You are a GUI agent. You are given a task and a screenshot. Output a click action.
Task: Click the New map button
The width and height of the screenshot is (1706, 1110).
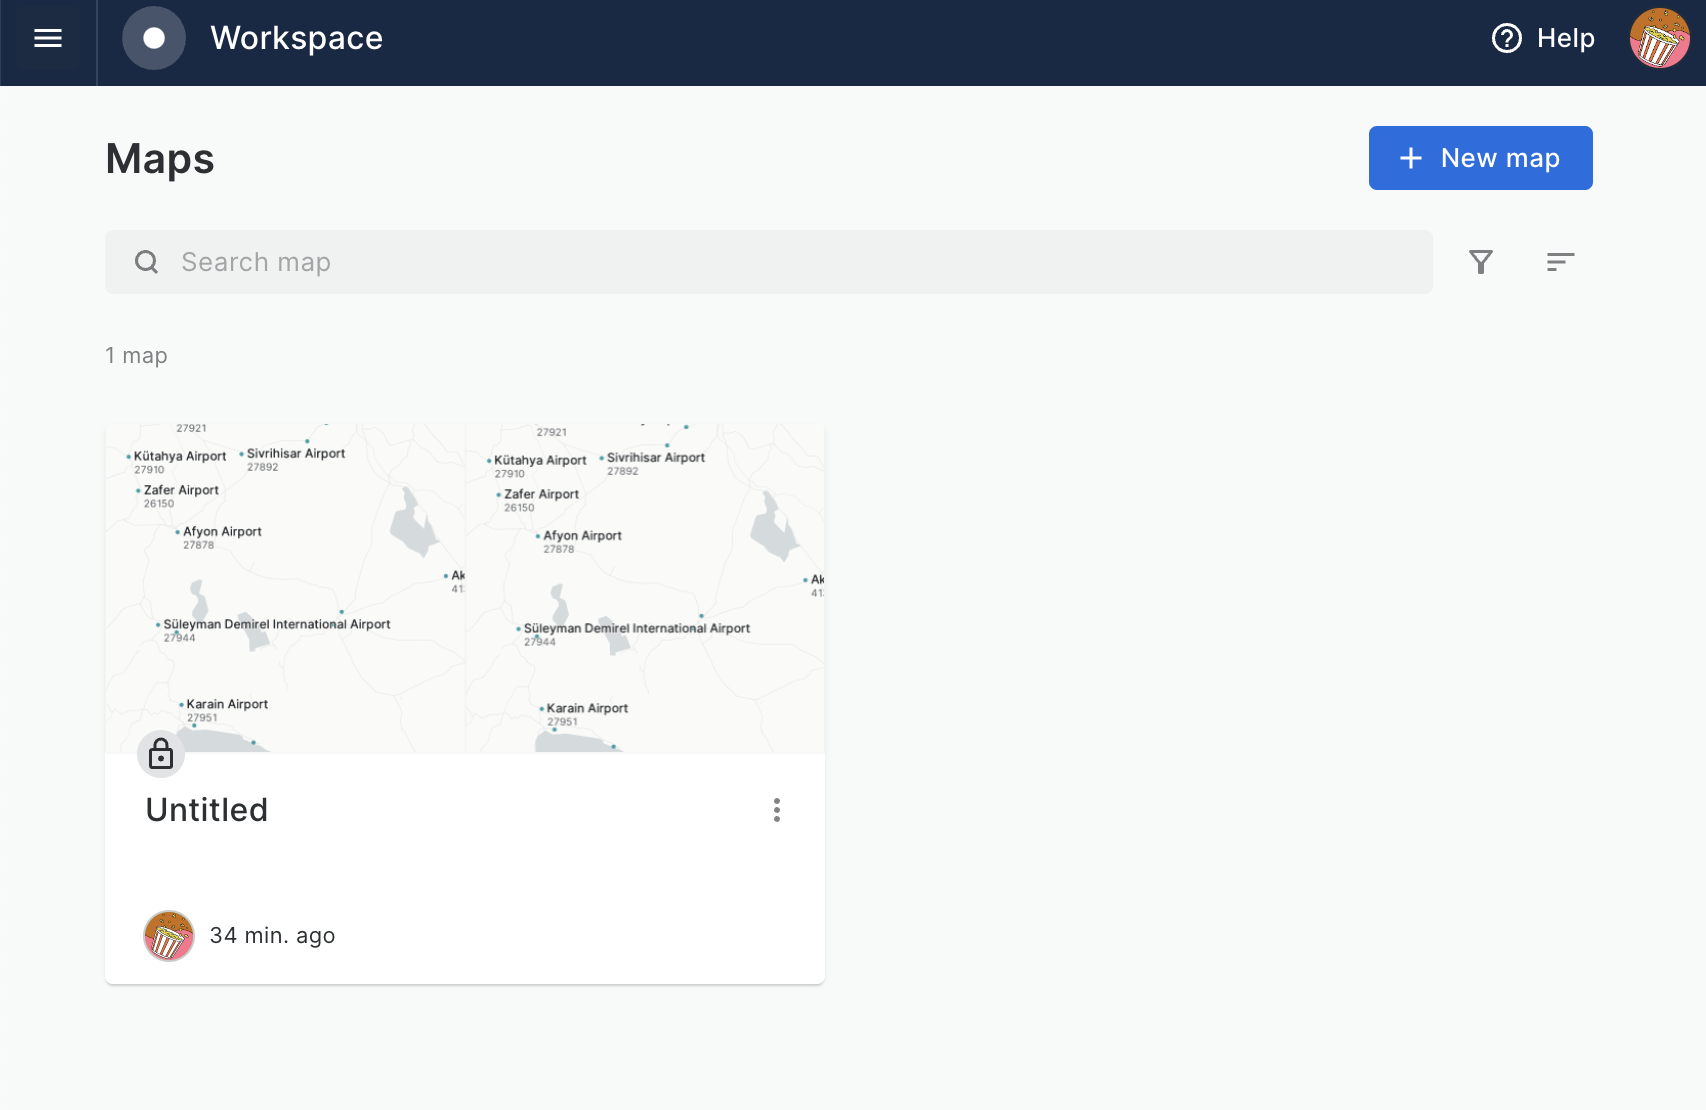click(x=1480, y=158)
